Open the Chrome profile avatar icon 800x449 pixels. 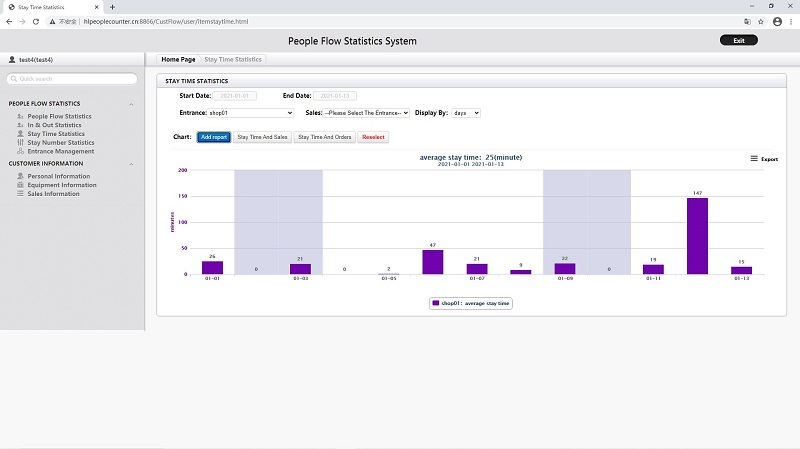777,21
